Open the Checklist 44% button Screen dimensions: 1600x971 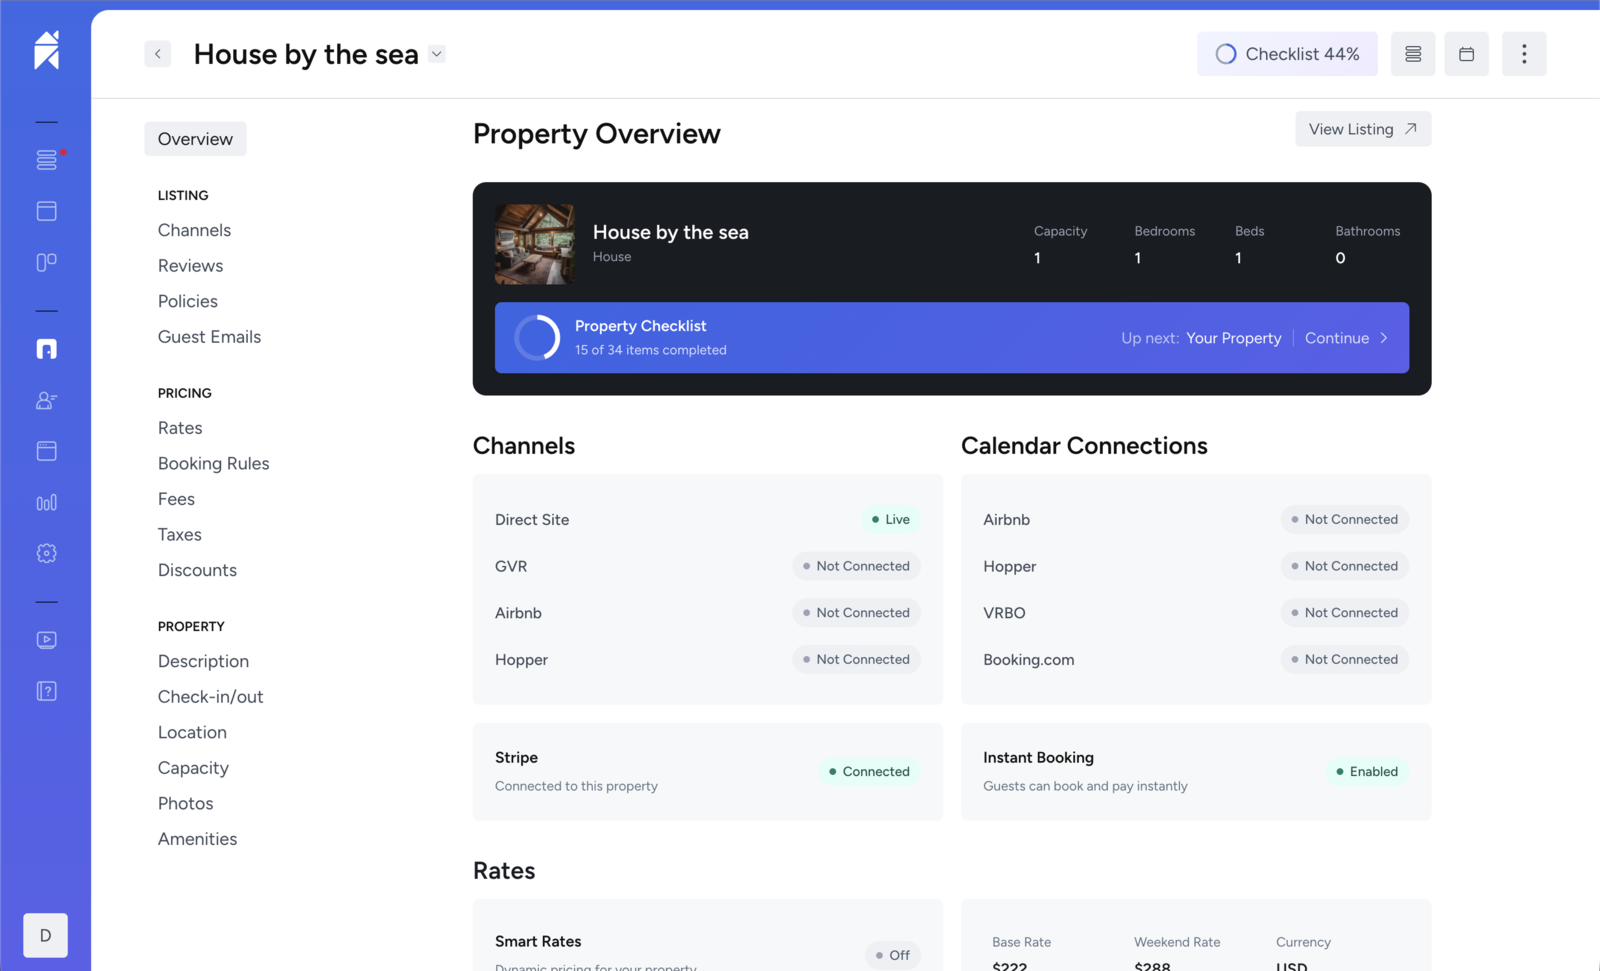click(x=1287, y=54)
